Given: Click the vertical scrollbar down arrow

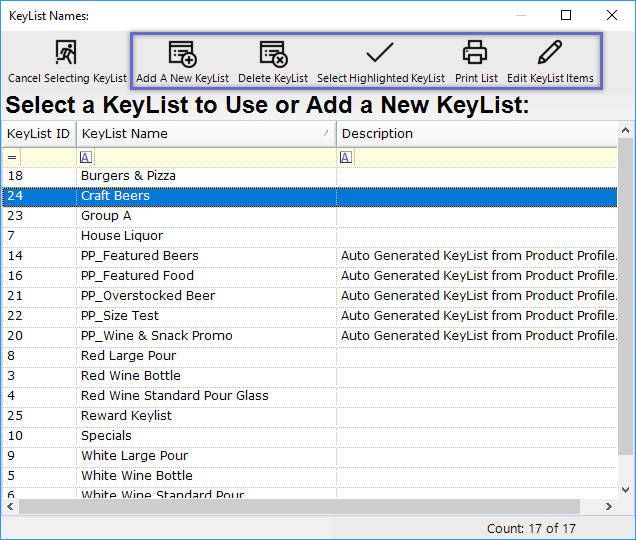Looking at the screenshot, I should coord(626,489).
